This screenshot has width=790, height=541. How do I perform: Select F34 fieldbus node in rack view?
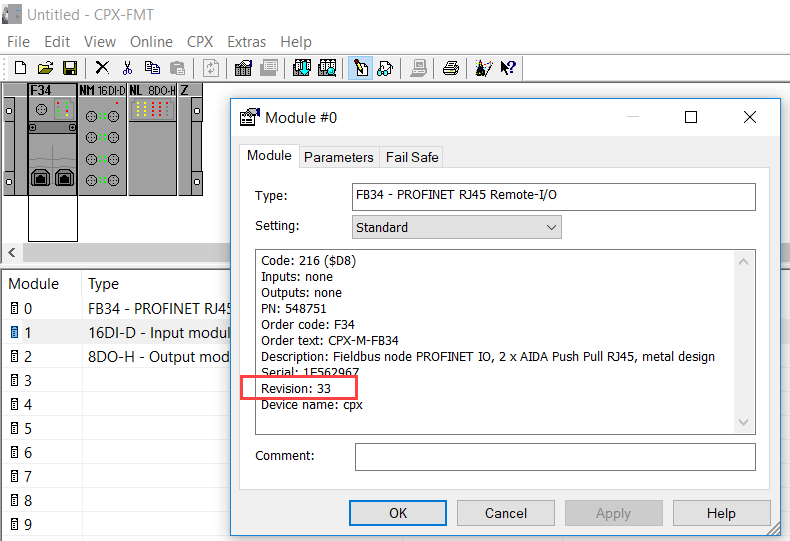click(x=52, y=140)
